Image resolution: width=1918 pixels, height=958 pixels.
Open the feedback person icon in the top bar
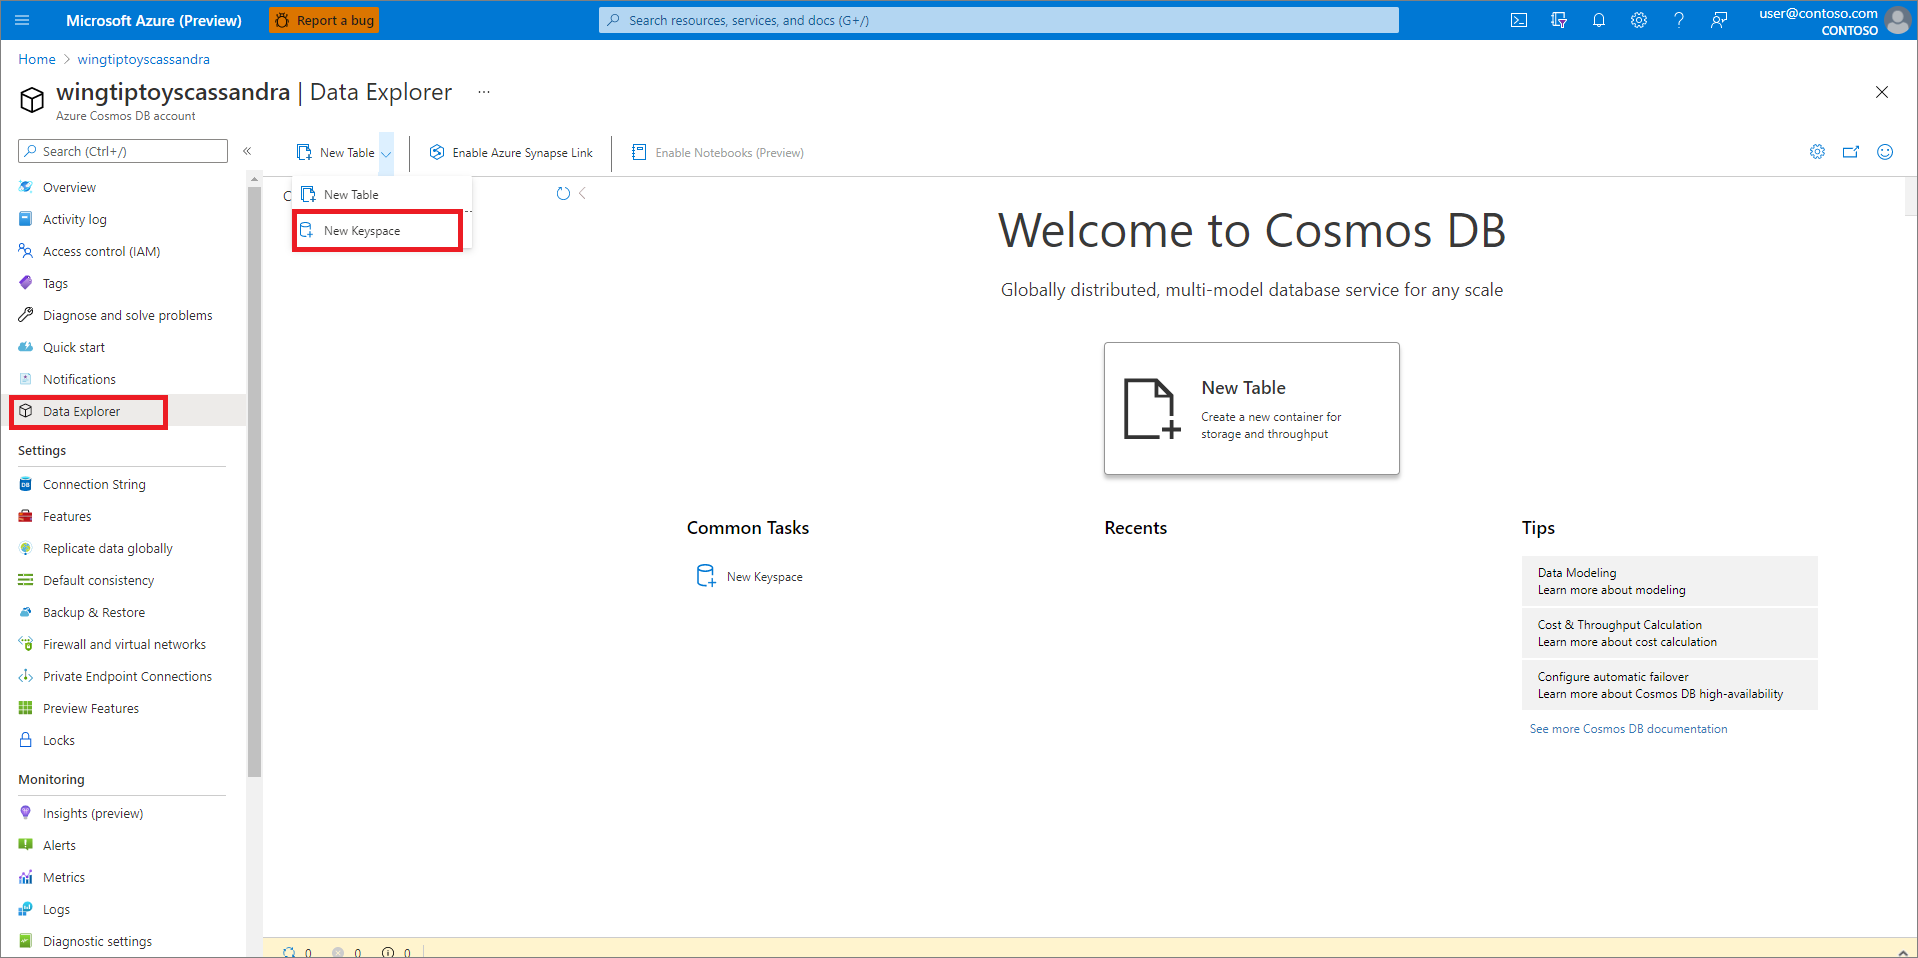pos(1718,19)
